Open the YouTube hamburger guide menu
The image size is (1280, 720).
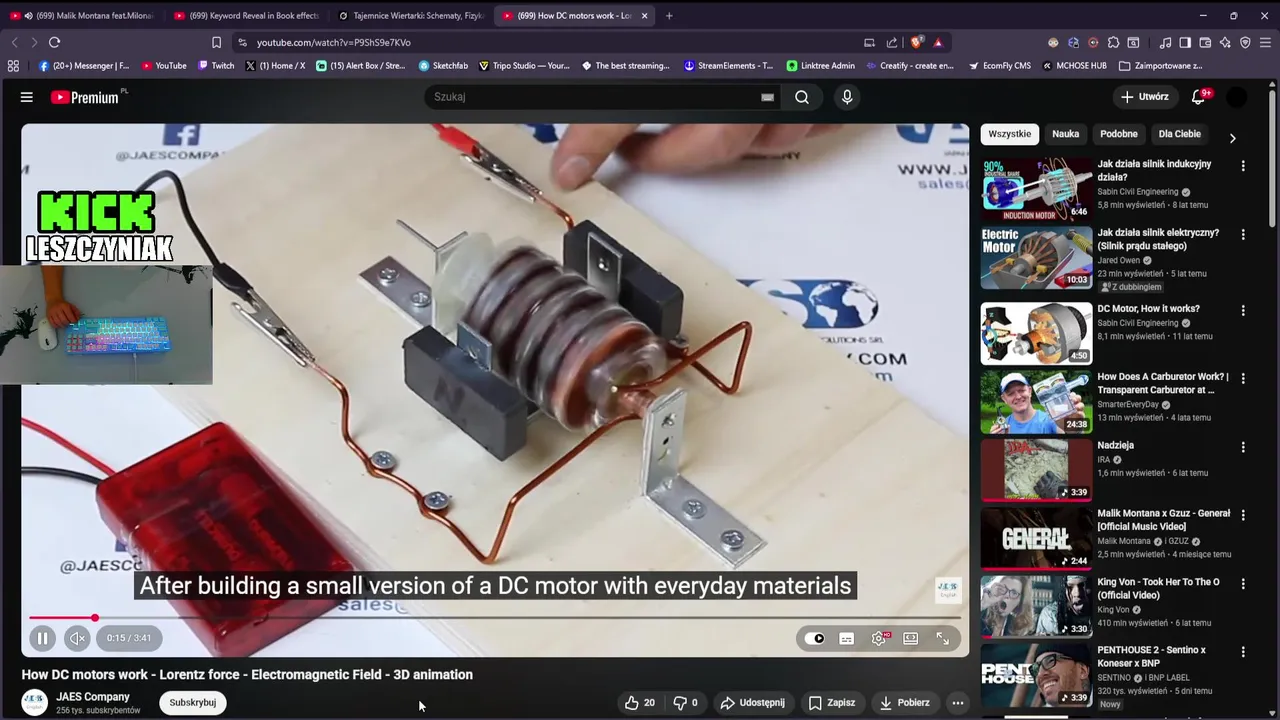pos(27,97)
